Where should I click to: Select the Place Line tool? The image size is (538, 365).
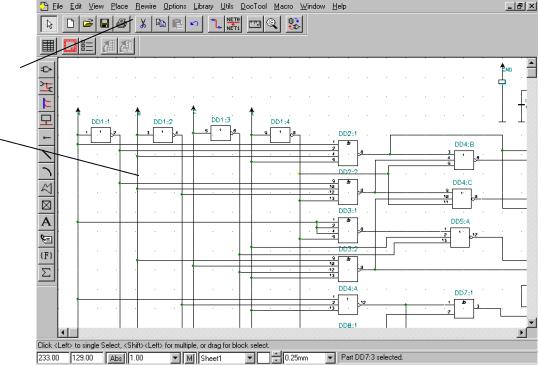coord(46,154)
